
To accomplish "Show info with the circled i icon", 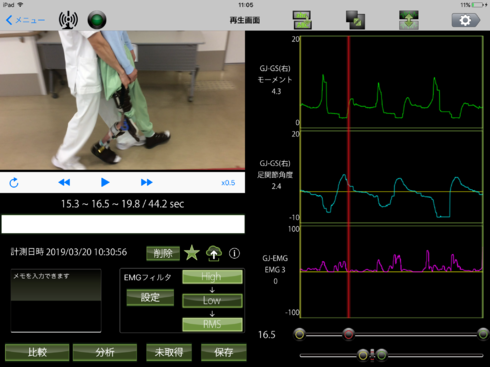I will (234, 253).
